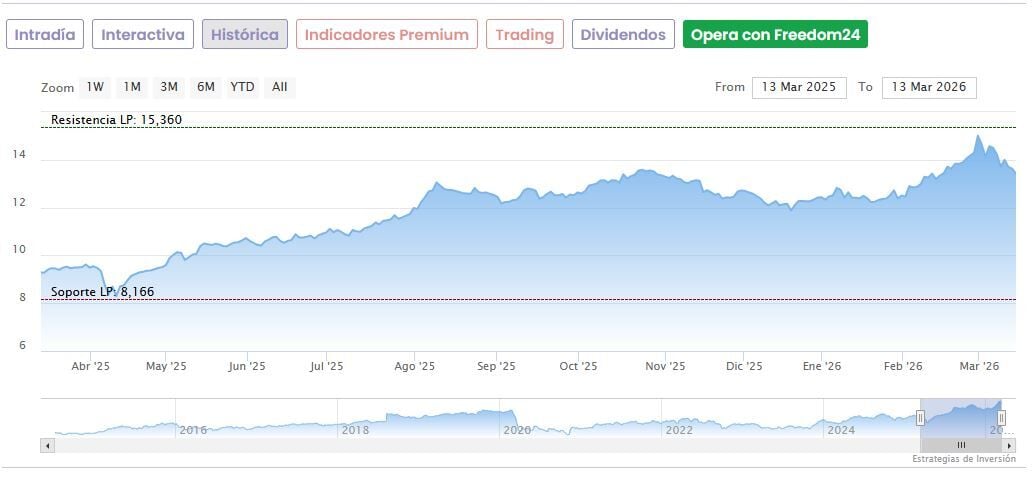Image resolution: width=1032 pixels, height=477 pixels.
Task: Switch to the Interactiva tab
Action: 143,35
